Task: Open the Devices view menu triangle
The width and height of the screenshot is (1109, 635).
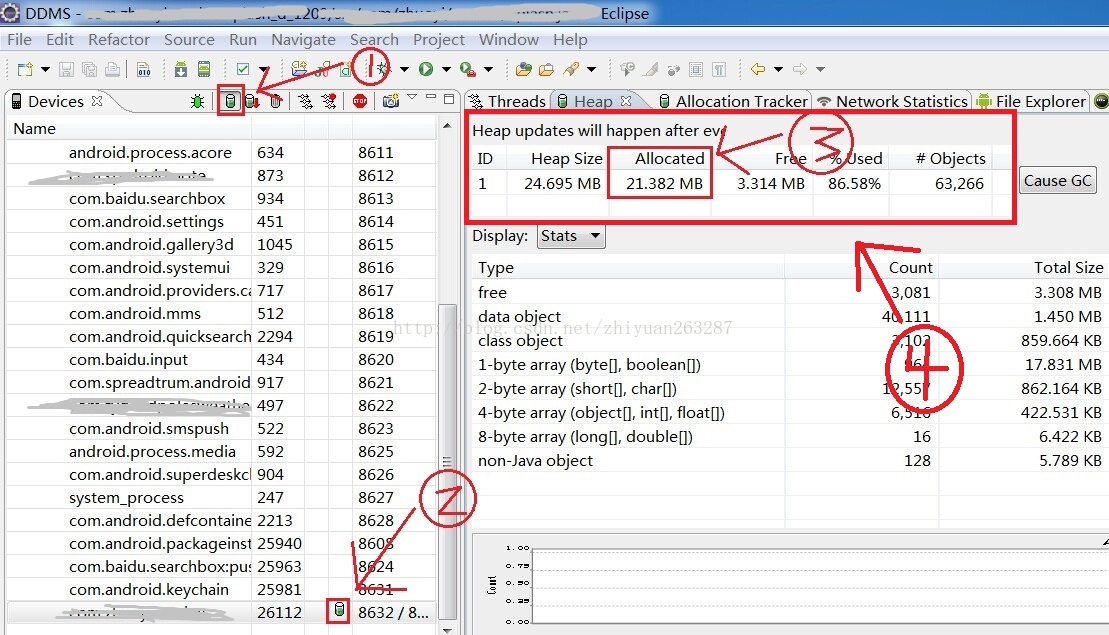Action: [412, 97]
